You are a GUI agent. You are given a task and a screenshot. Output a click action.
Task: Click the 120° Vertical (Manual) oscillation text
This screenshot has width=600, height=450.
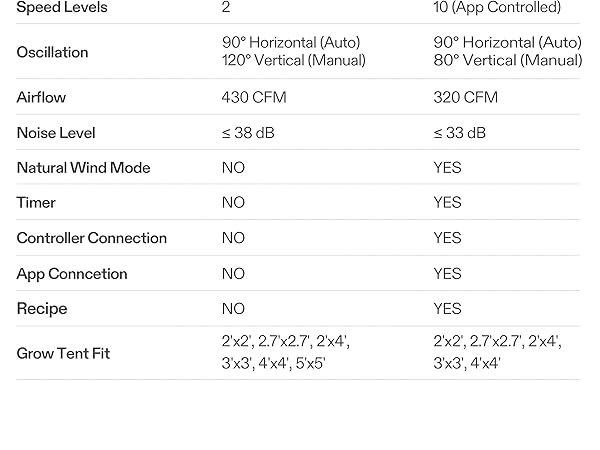click(x=294, y=61)
